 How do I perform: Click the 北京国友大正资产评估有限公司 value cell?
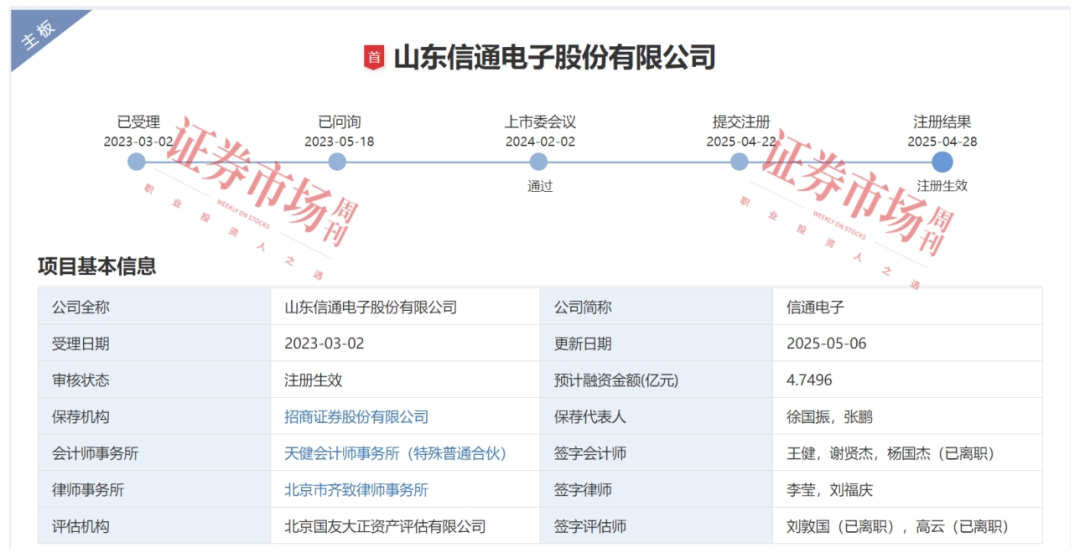405,526
